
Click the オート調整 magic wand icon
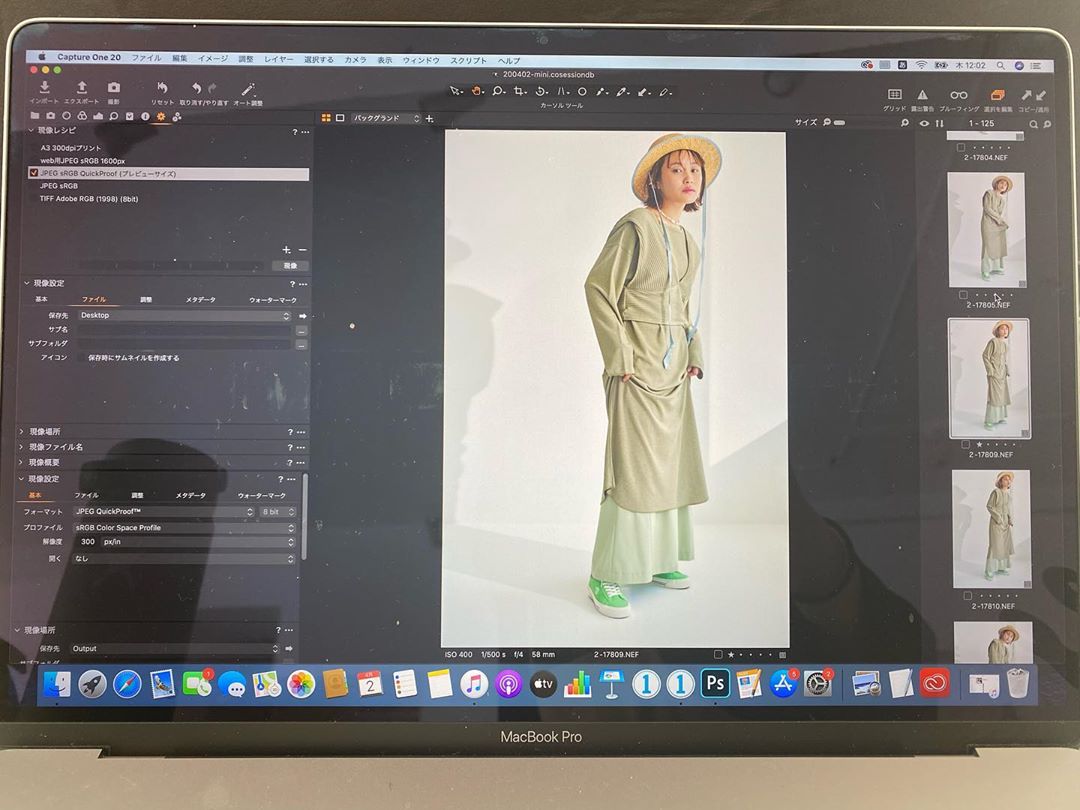point(248,89)
